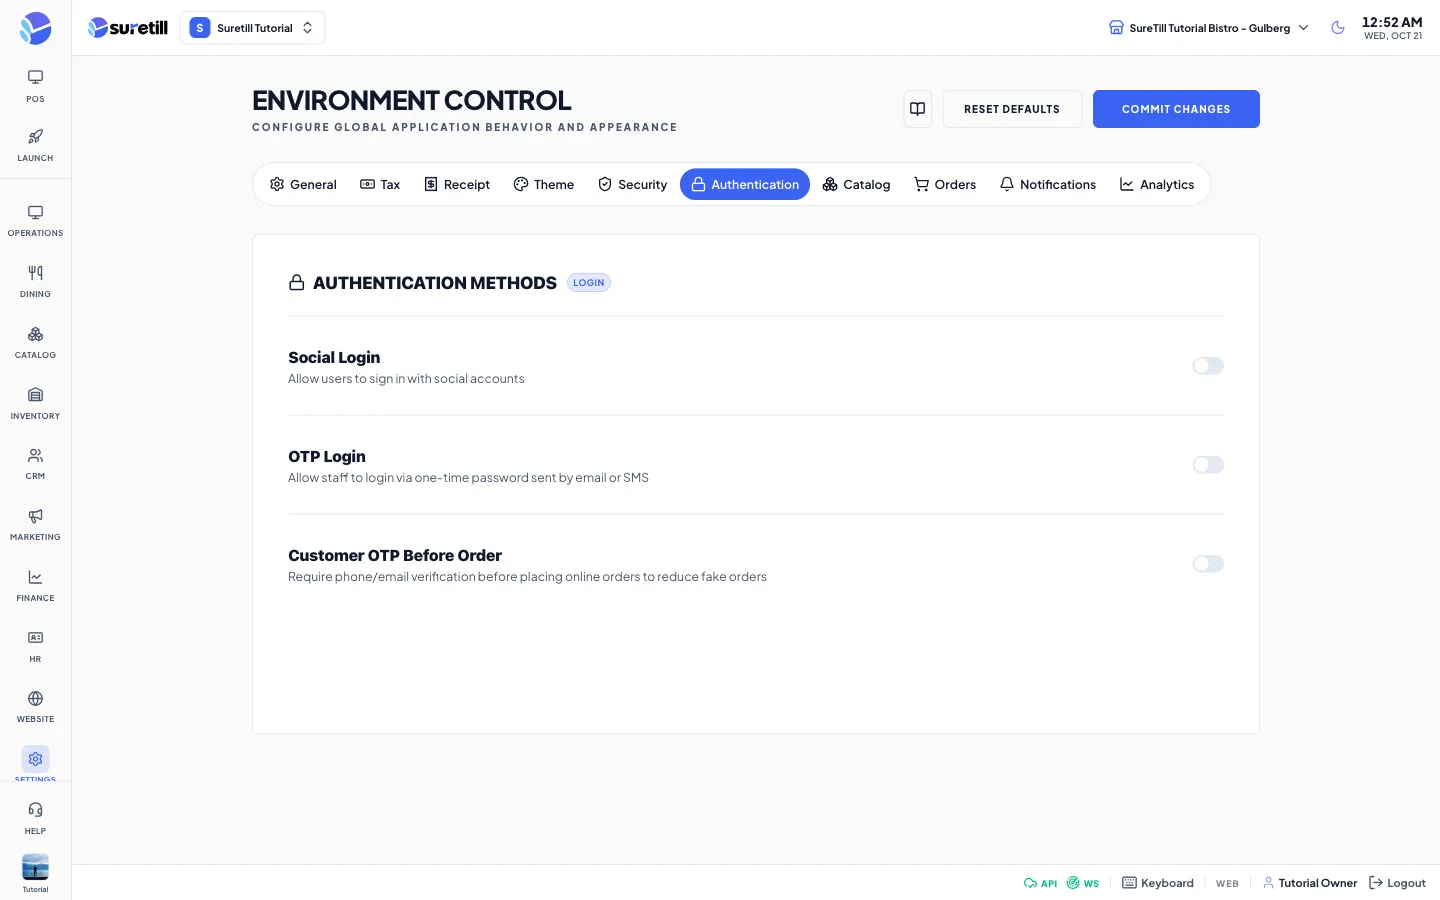Switch to the Notifications tab

(1048, 184)
